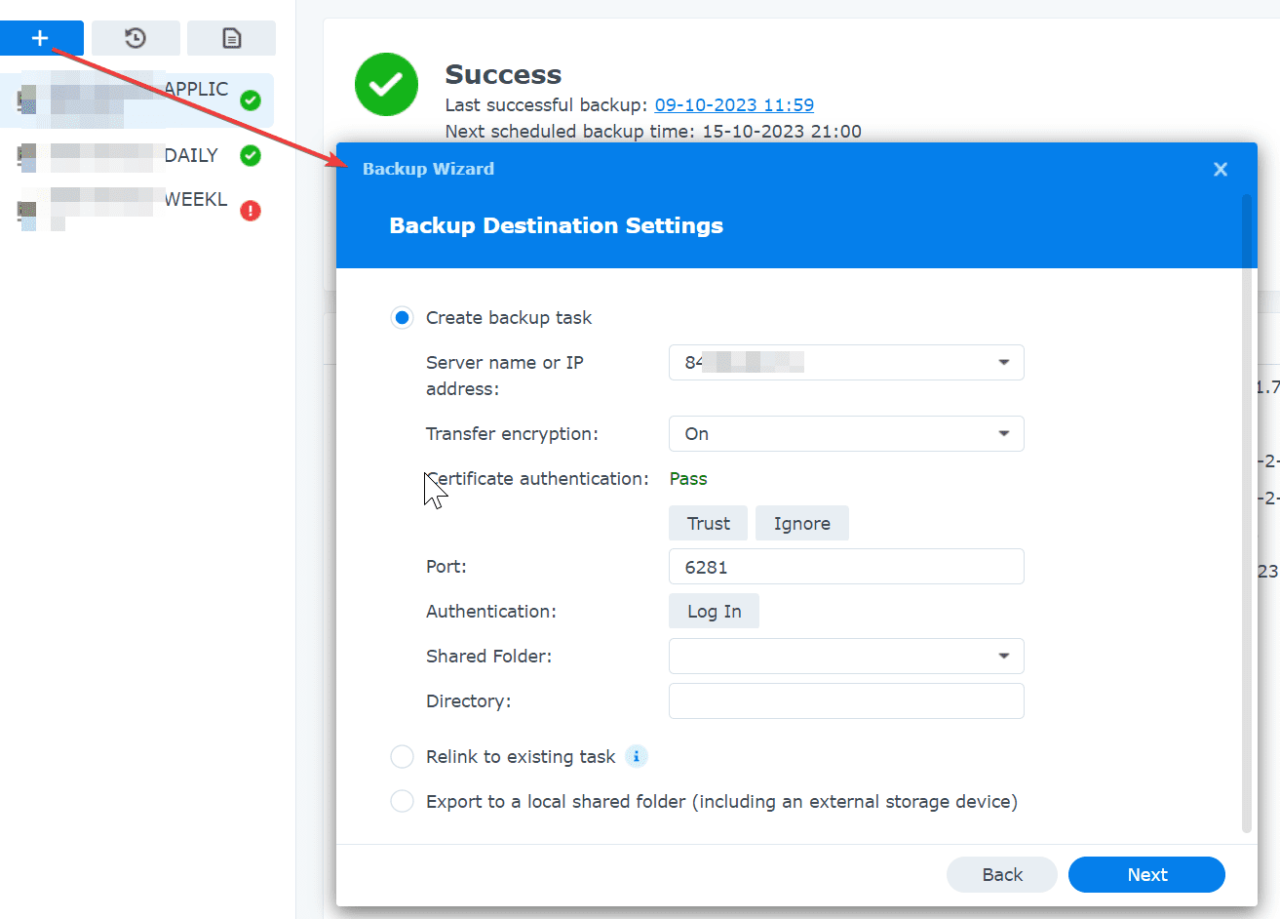
Task: Click the large green Success check icon
Action: pyautogui.click(x=386, y=85)
